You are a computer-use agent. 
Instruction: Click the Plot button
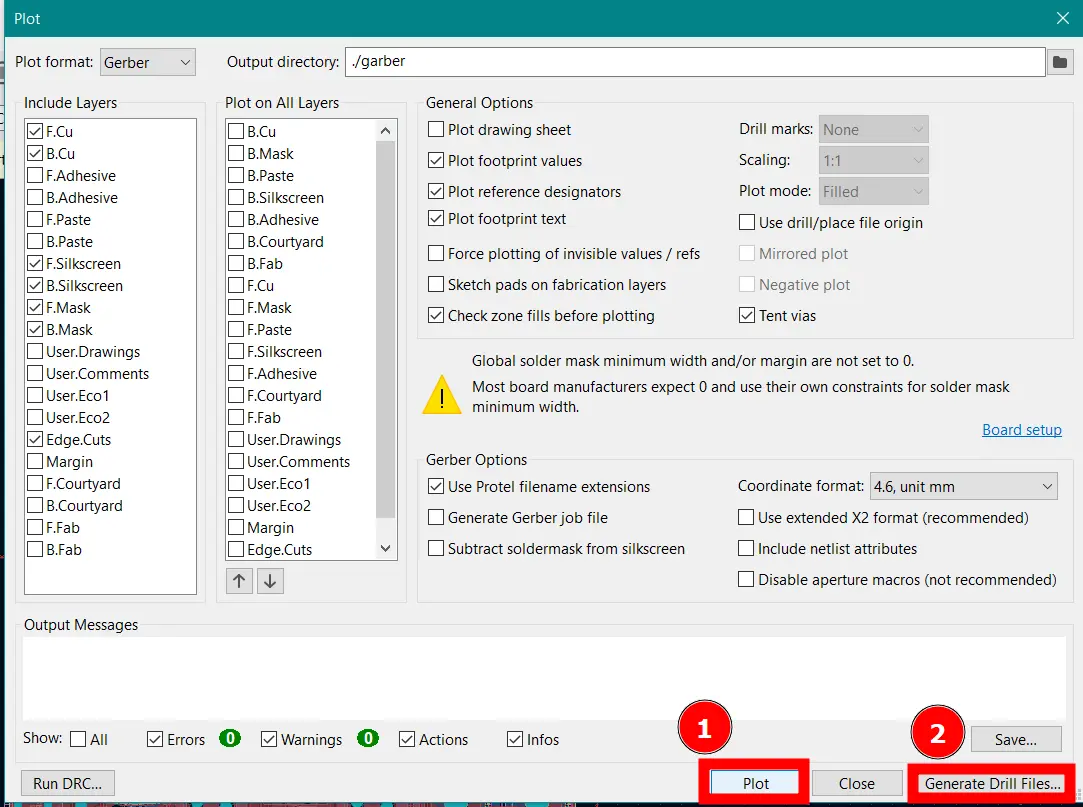tap(756, 783)
